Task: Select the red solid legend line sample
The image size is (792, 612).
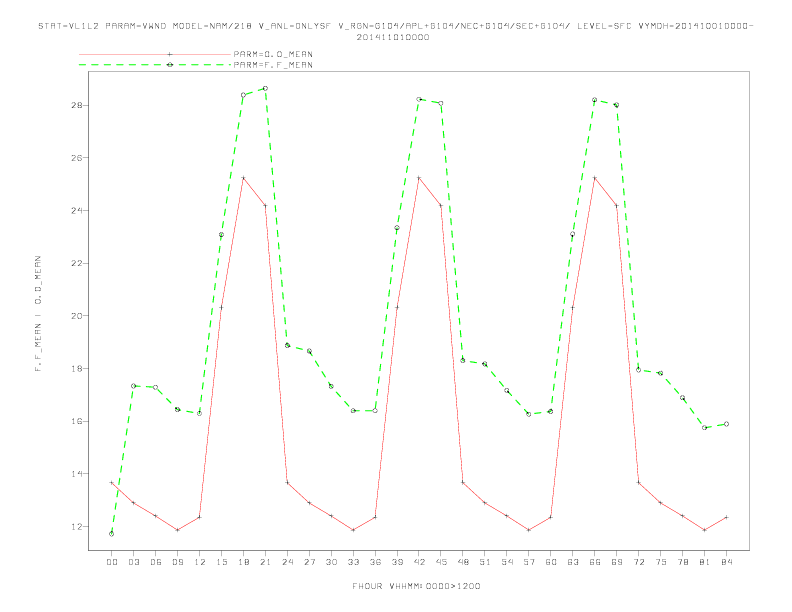Action: (x=155, y=54)
